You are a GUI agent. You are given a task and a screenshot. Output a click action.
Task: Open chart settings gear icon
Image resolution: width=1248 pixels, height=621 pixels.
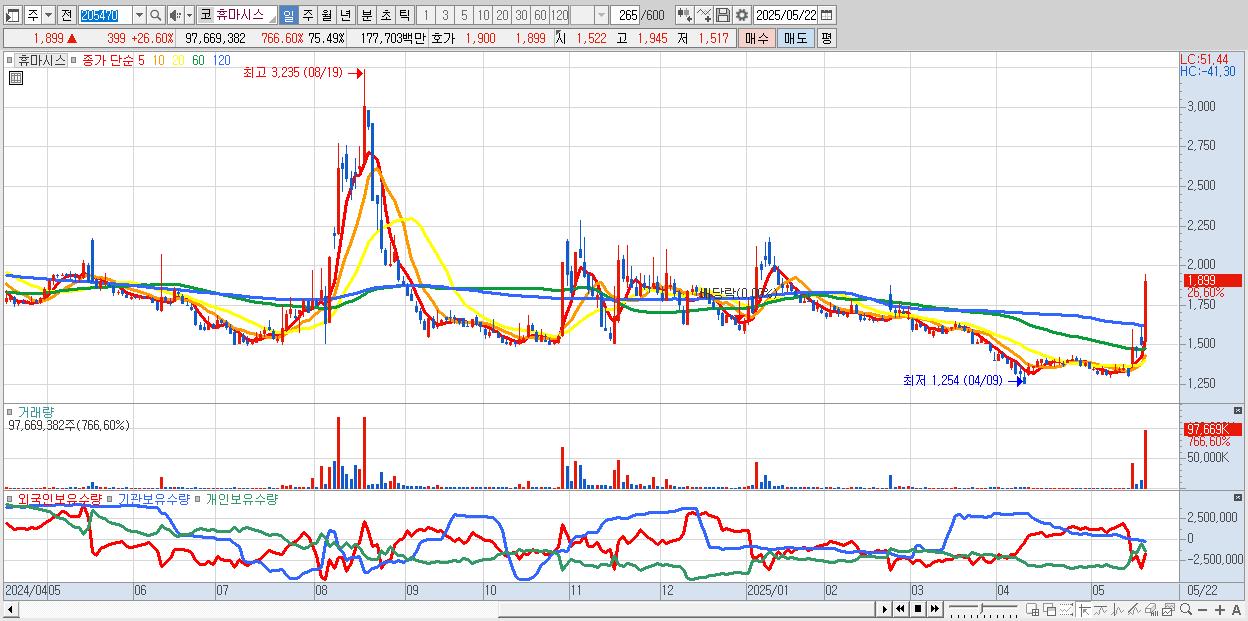pyautogui.click(x=742, y=15)
